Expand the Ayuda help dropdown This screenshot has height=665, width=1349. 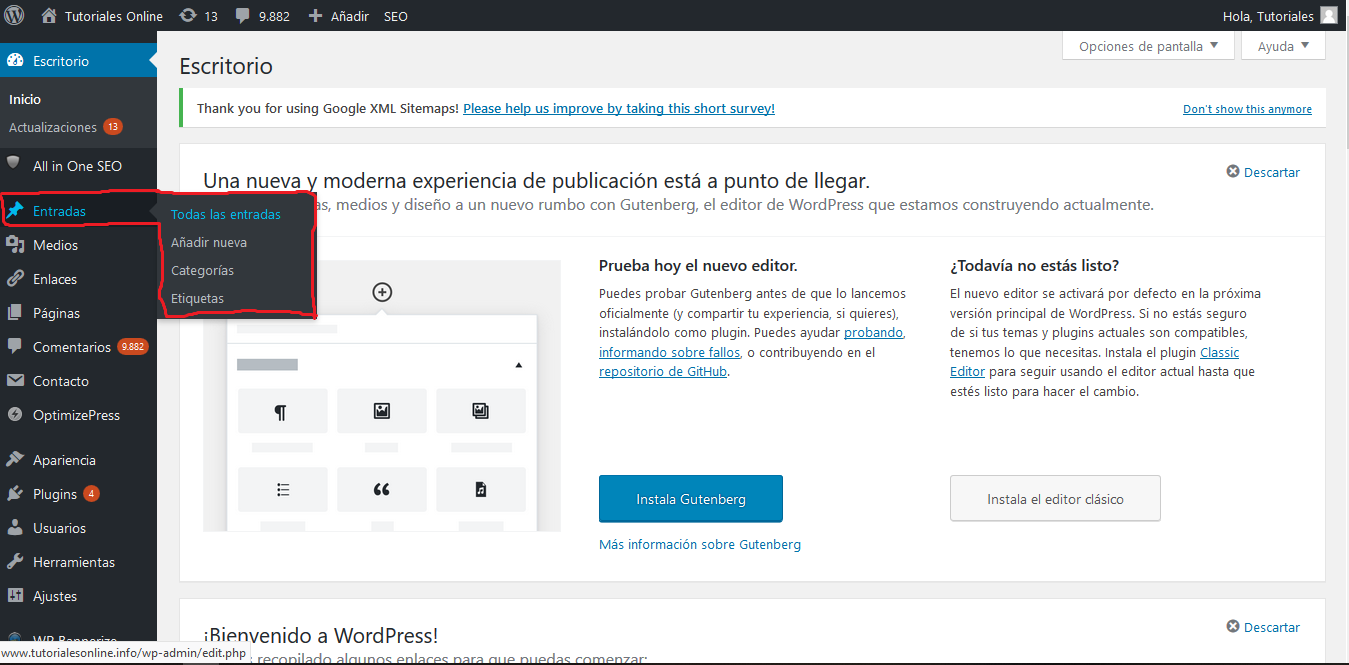(x=1283, y=46)
